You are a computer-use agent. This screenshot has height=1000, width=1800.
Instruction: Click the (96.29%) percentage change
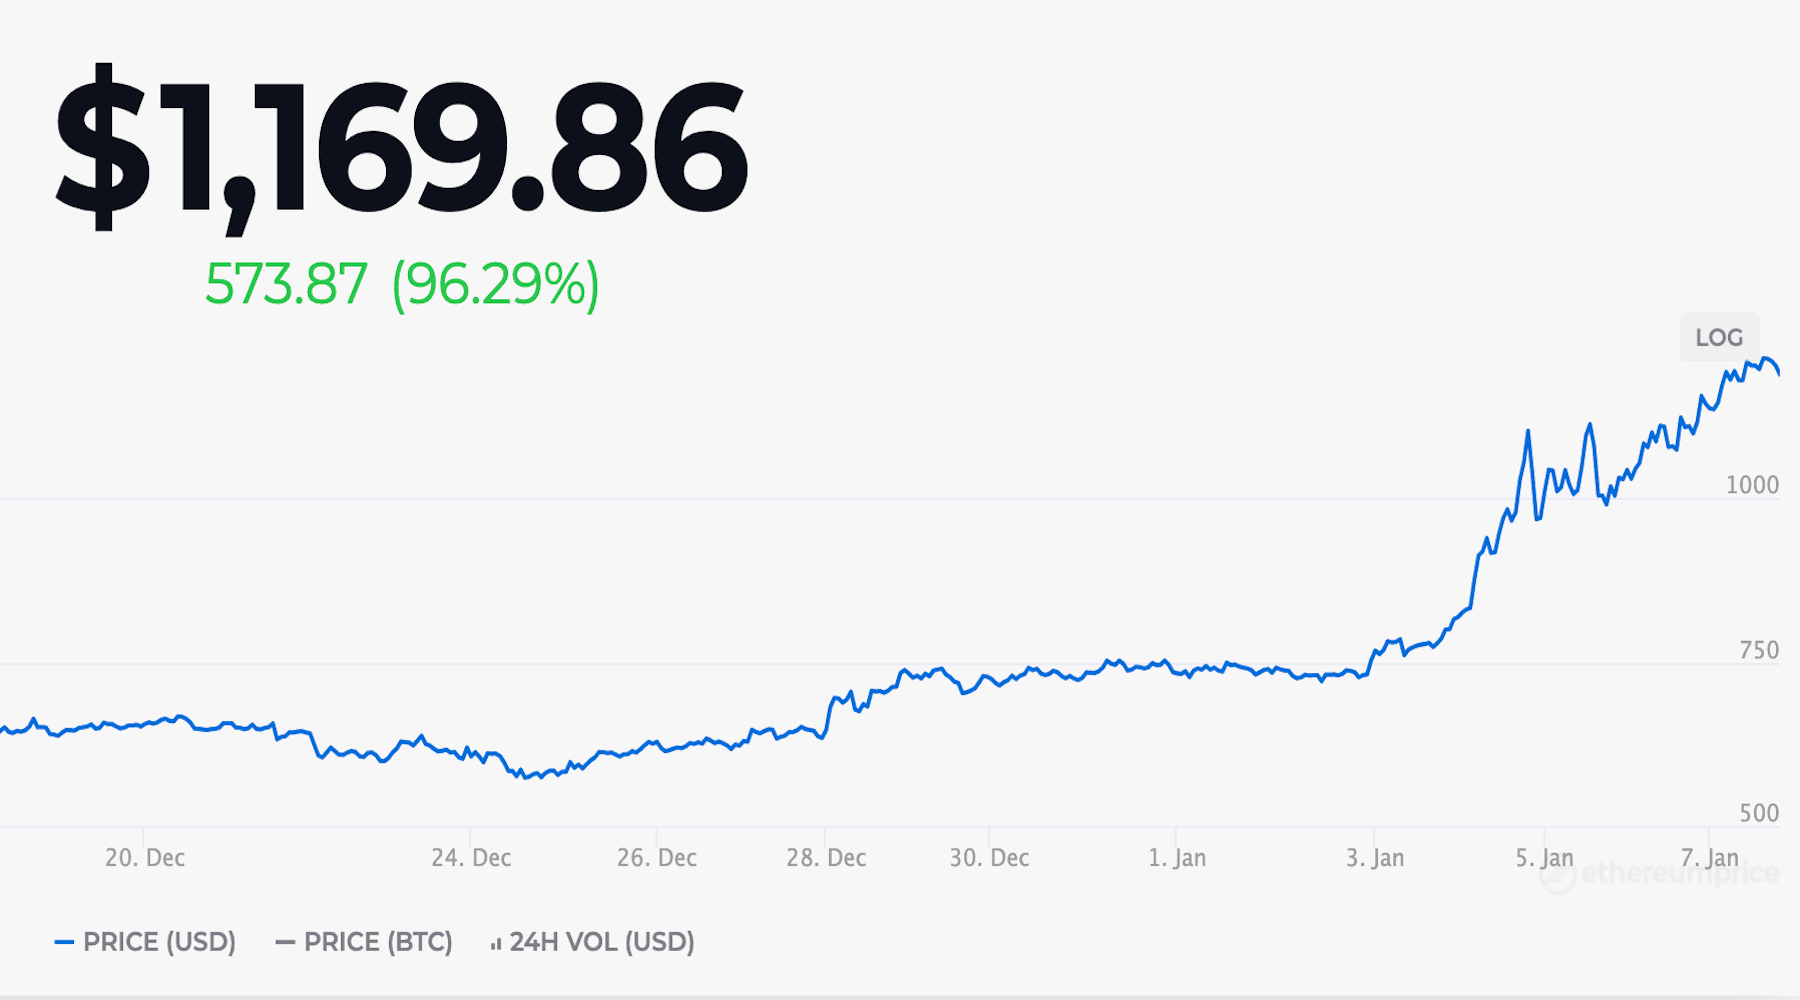coord(496,284)
